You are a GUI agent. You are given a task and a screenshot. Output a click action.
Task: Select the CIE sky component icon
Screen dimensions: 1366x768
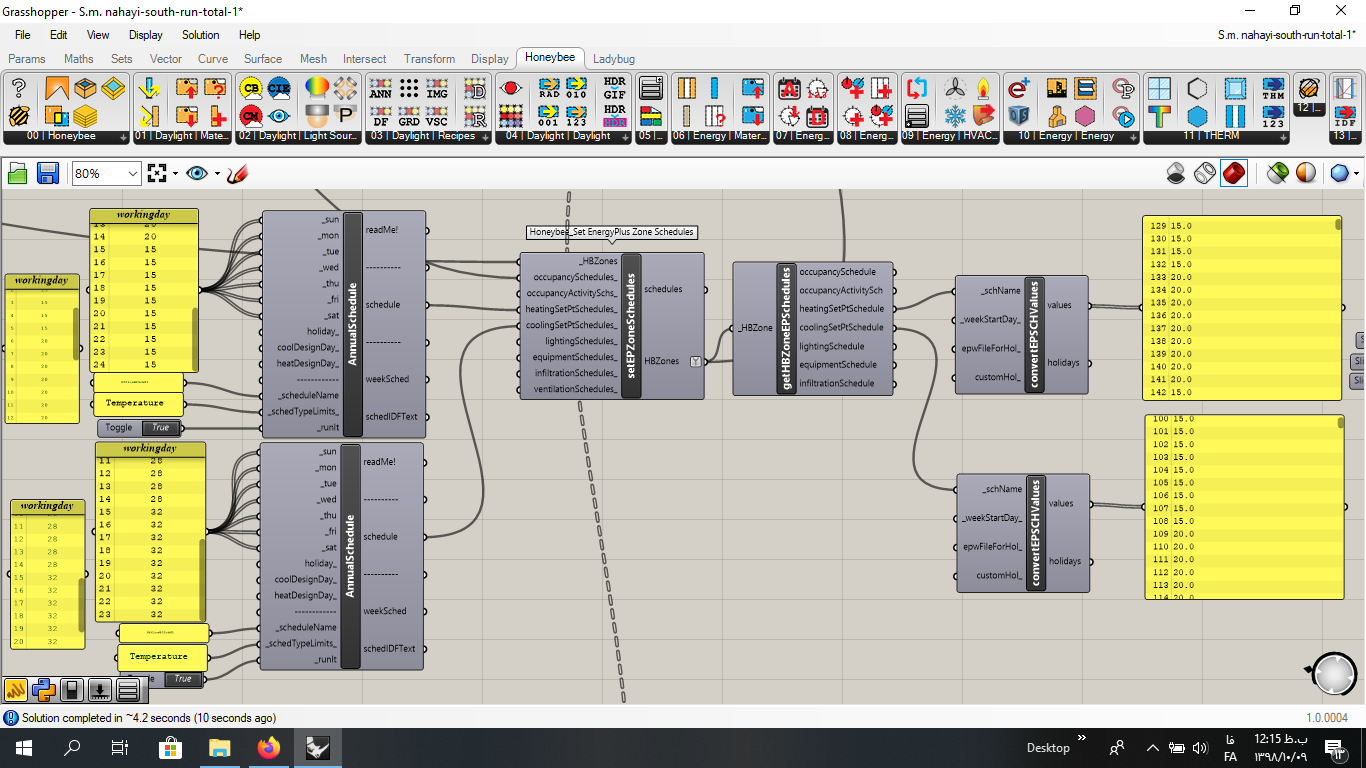279,88
